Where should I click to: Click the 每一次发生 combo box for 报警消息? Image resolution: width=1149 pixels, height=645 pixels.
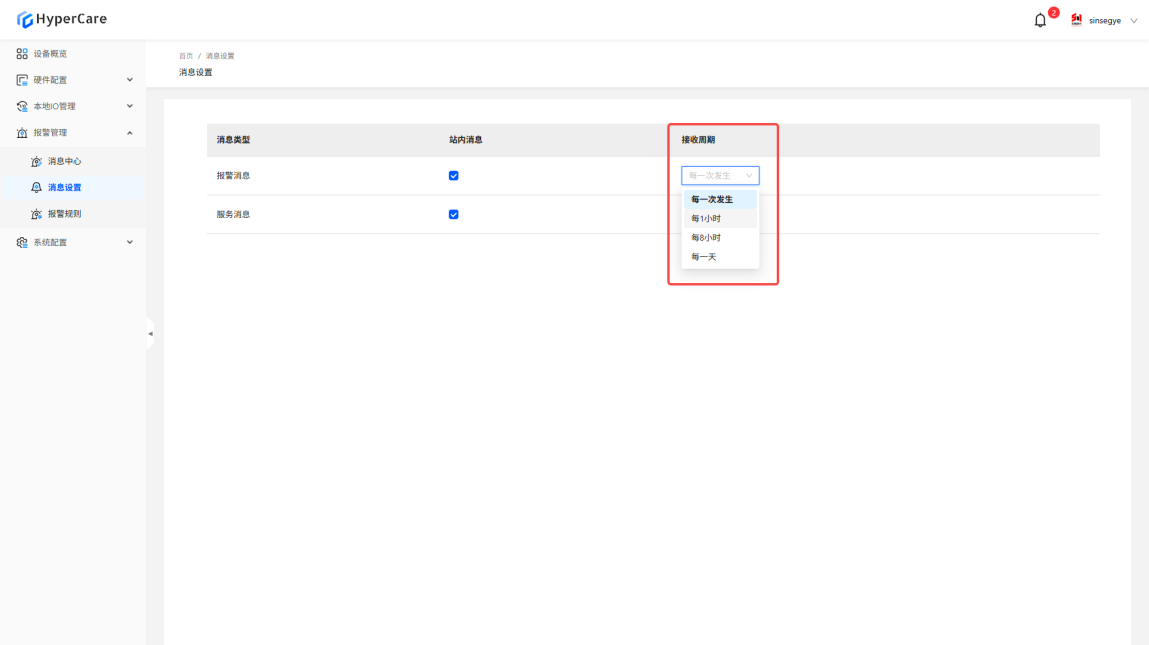pos(720,176)
